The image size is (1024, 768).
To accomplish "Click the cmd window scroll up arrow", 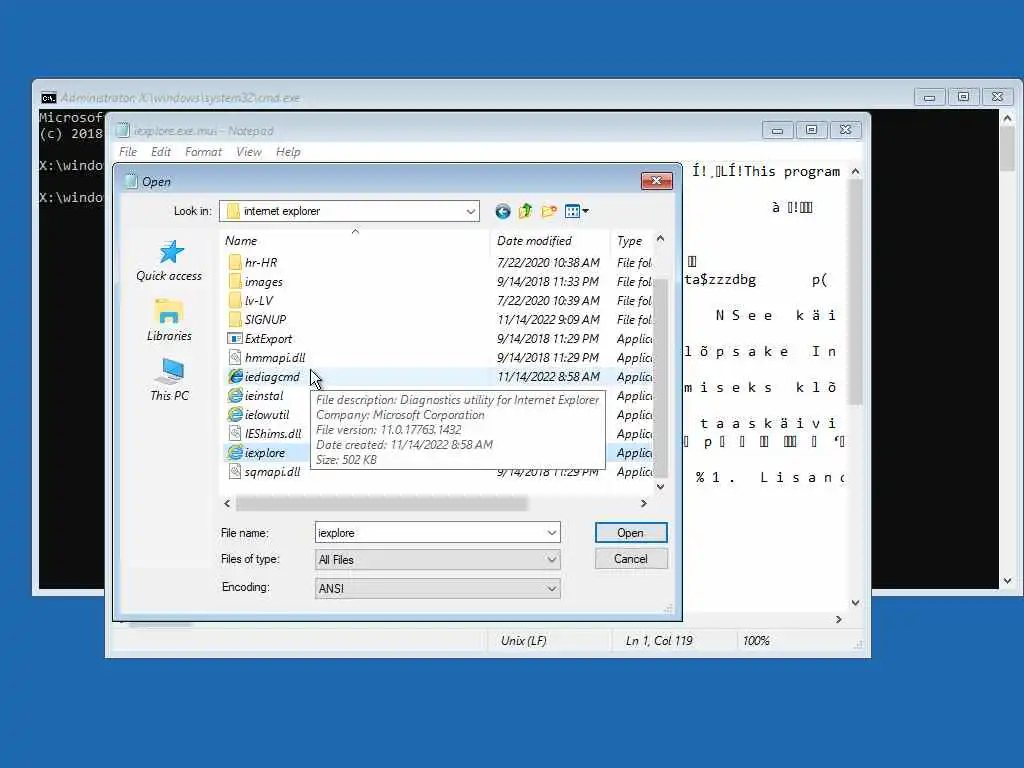I will (1007, 118).
